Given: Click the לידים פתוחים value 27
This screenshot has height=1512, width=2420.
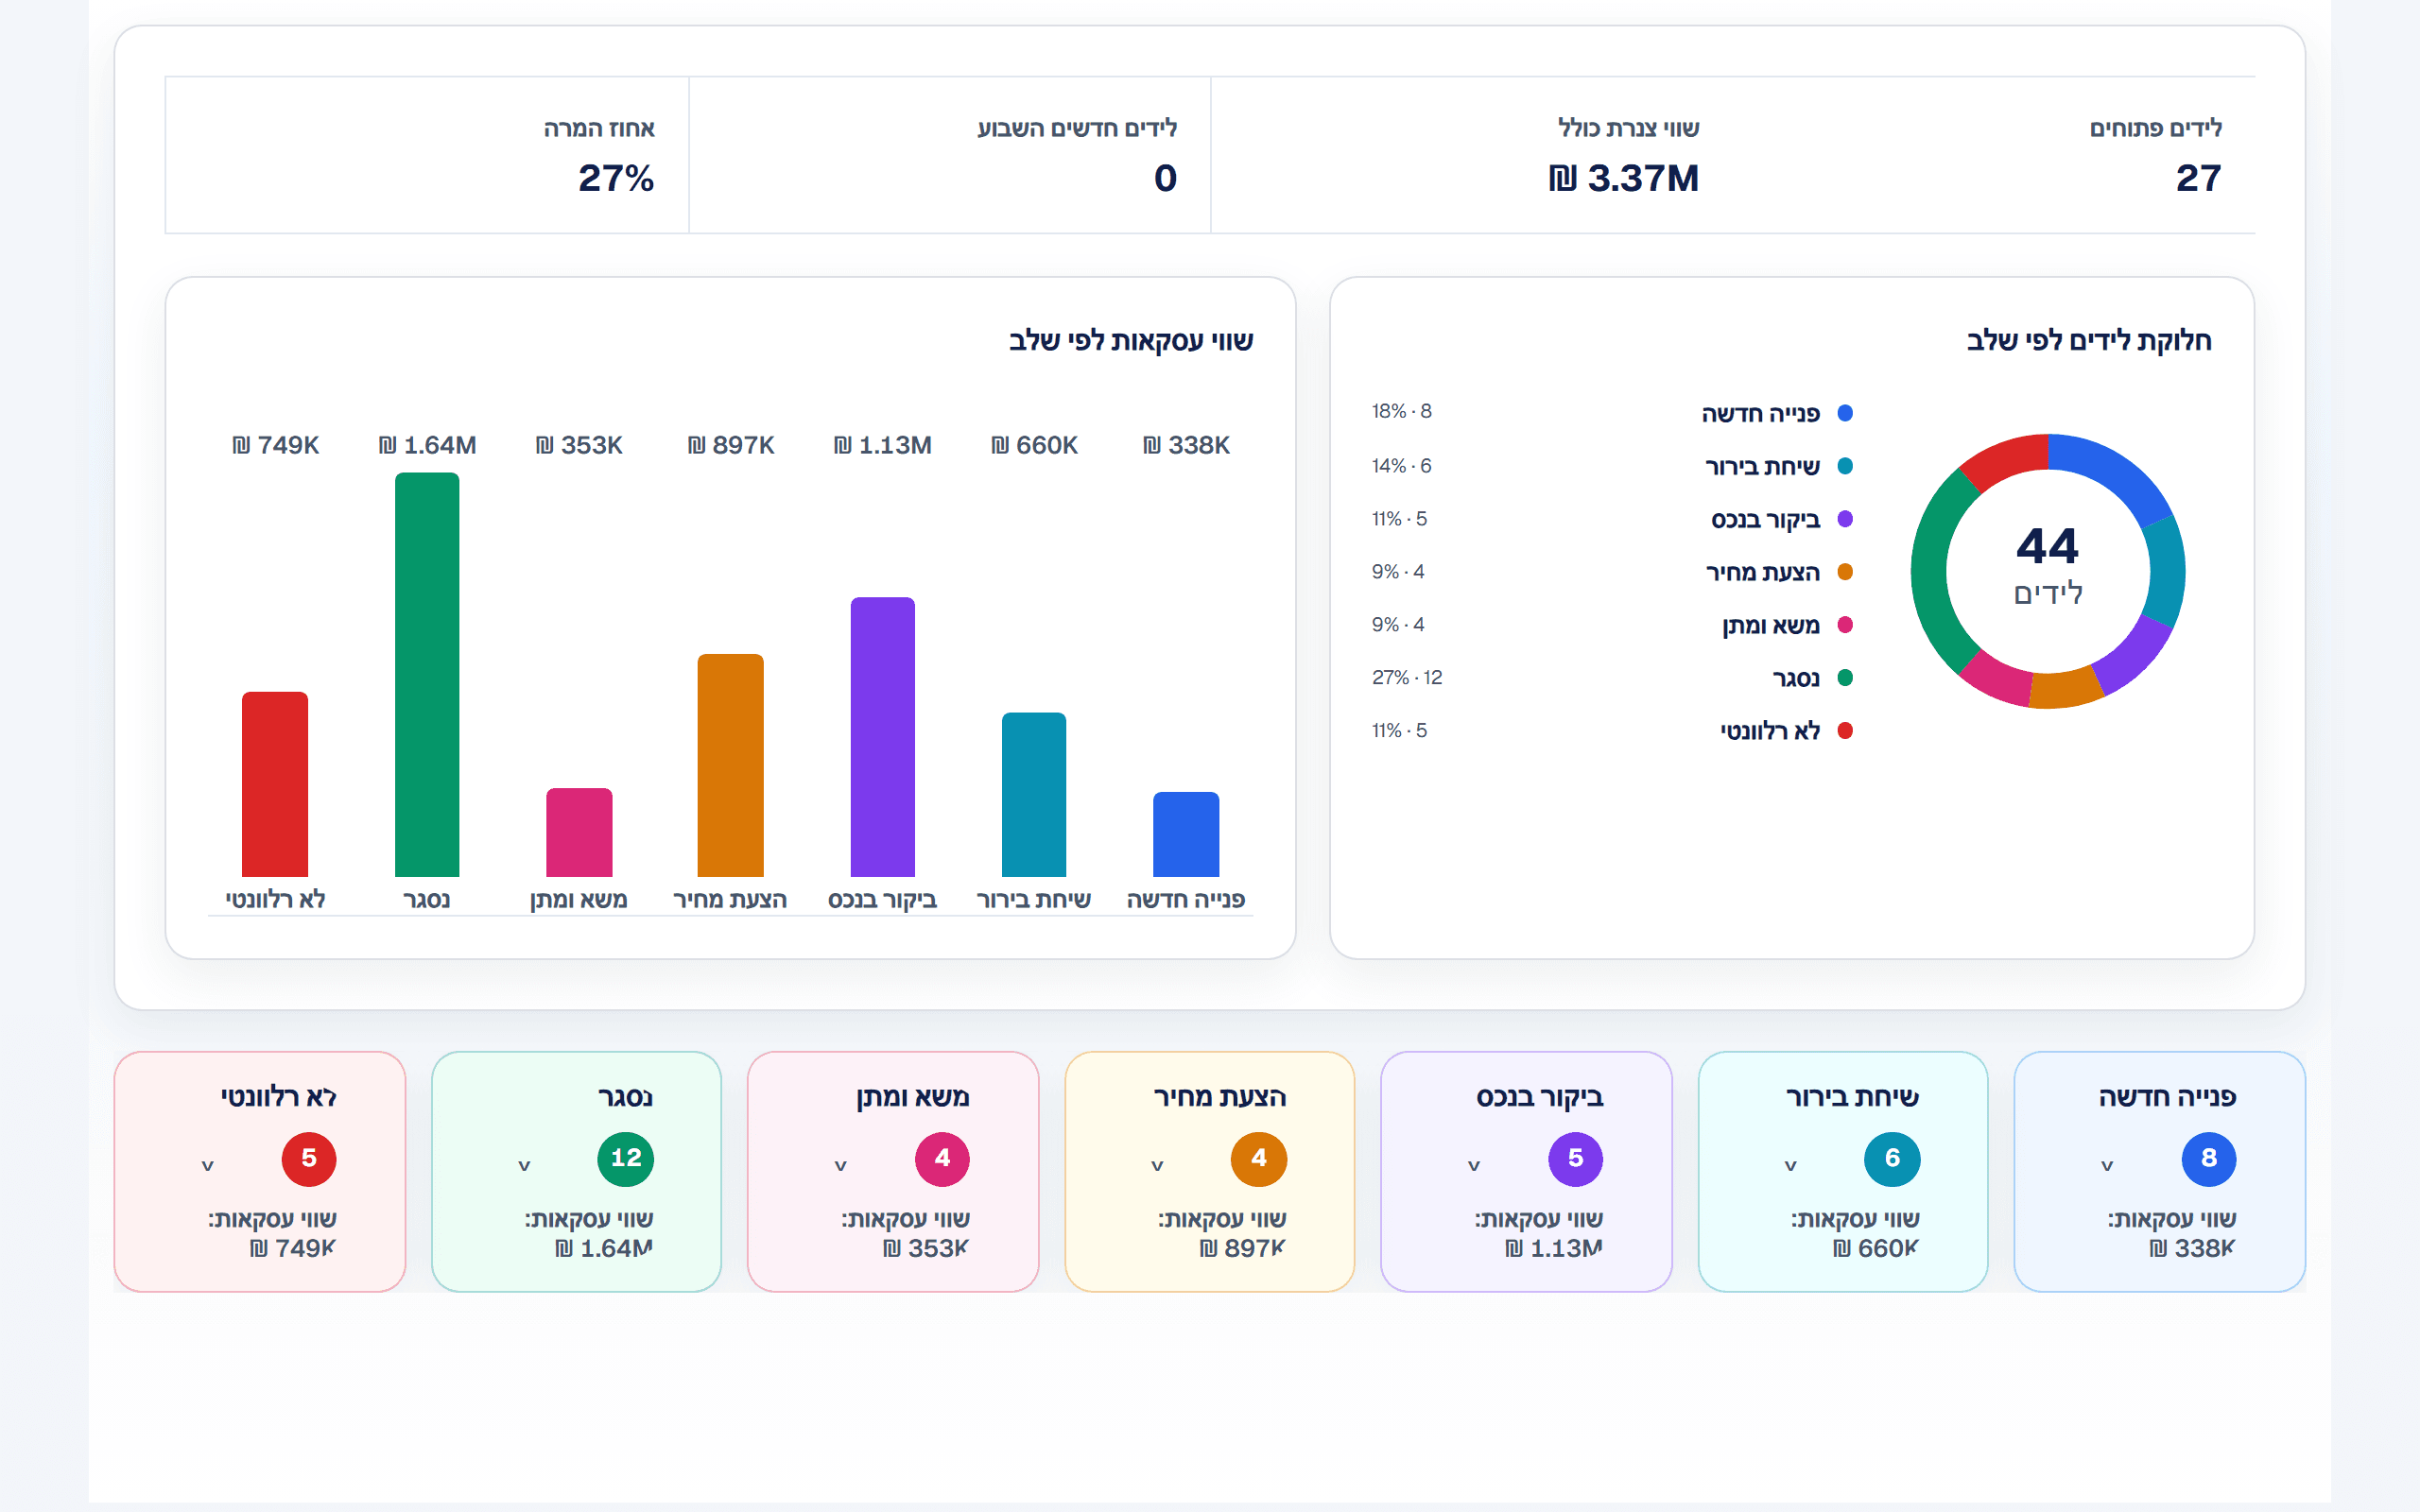Looking at the screenshot, I should tap(2198, 178).
